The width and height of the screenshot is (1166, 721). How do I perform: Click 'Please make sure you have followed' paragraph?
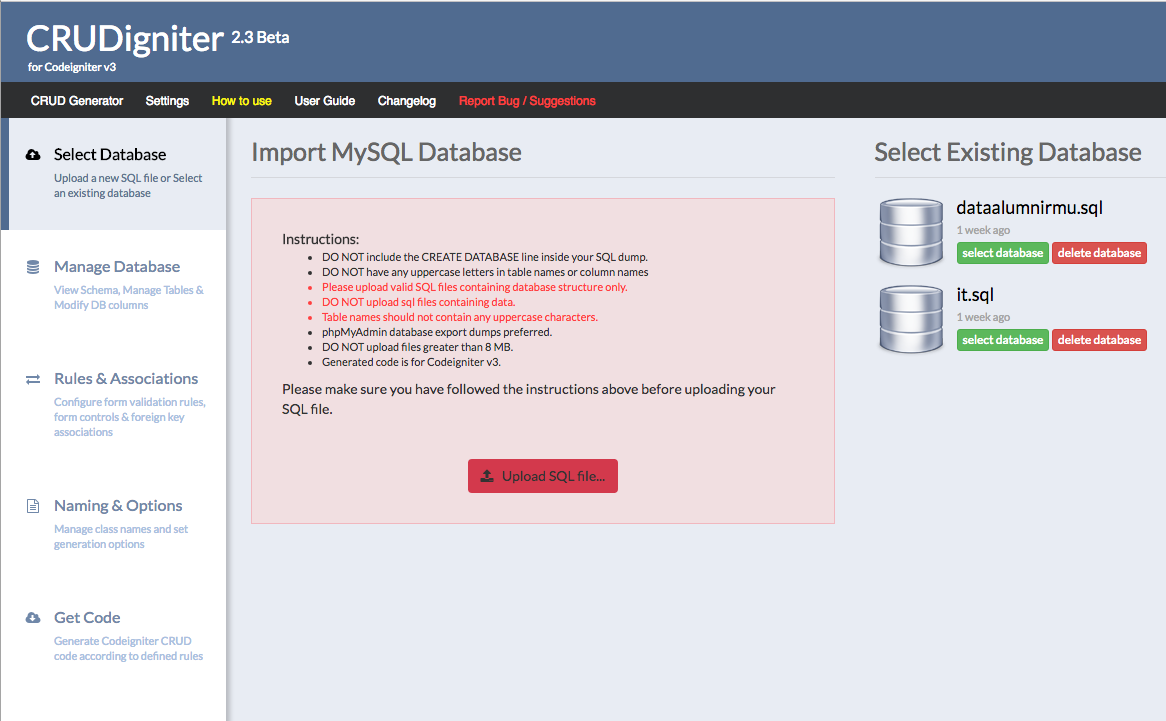(529, 399)
